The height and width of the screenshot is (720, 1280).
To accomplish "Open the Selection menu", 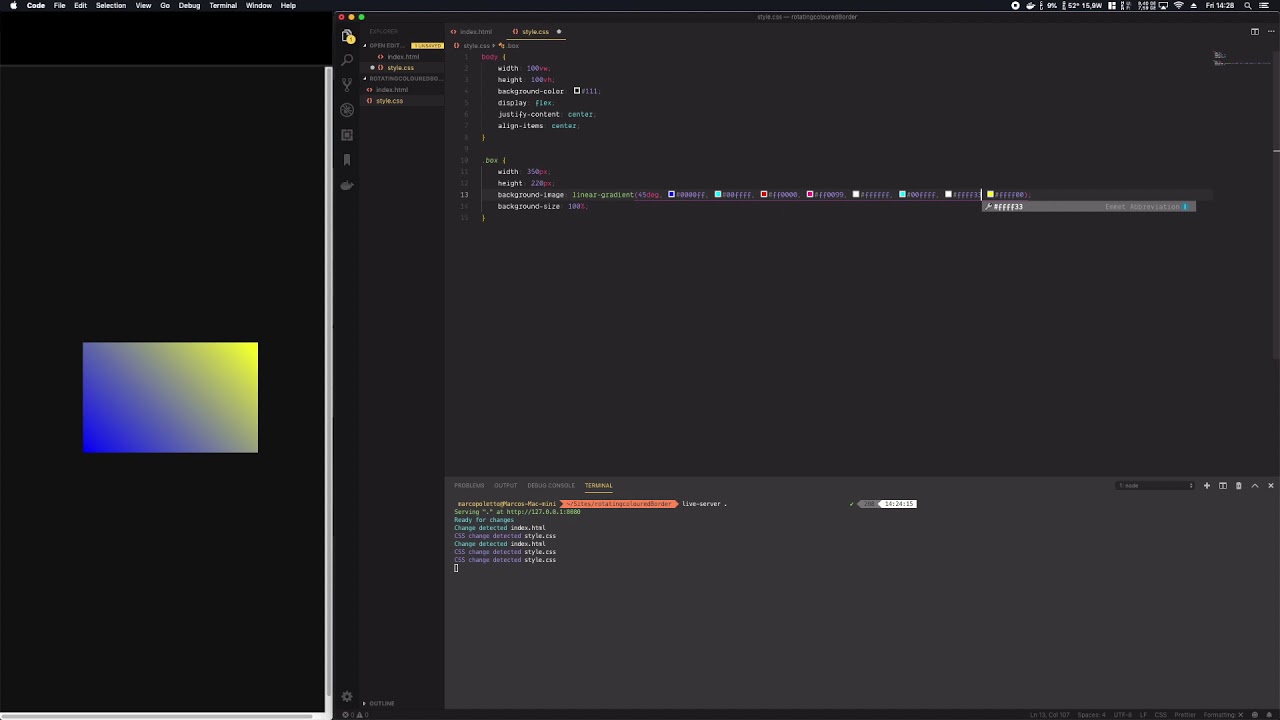I will (111, 5).
